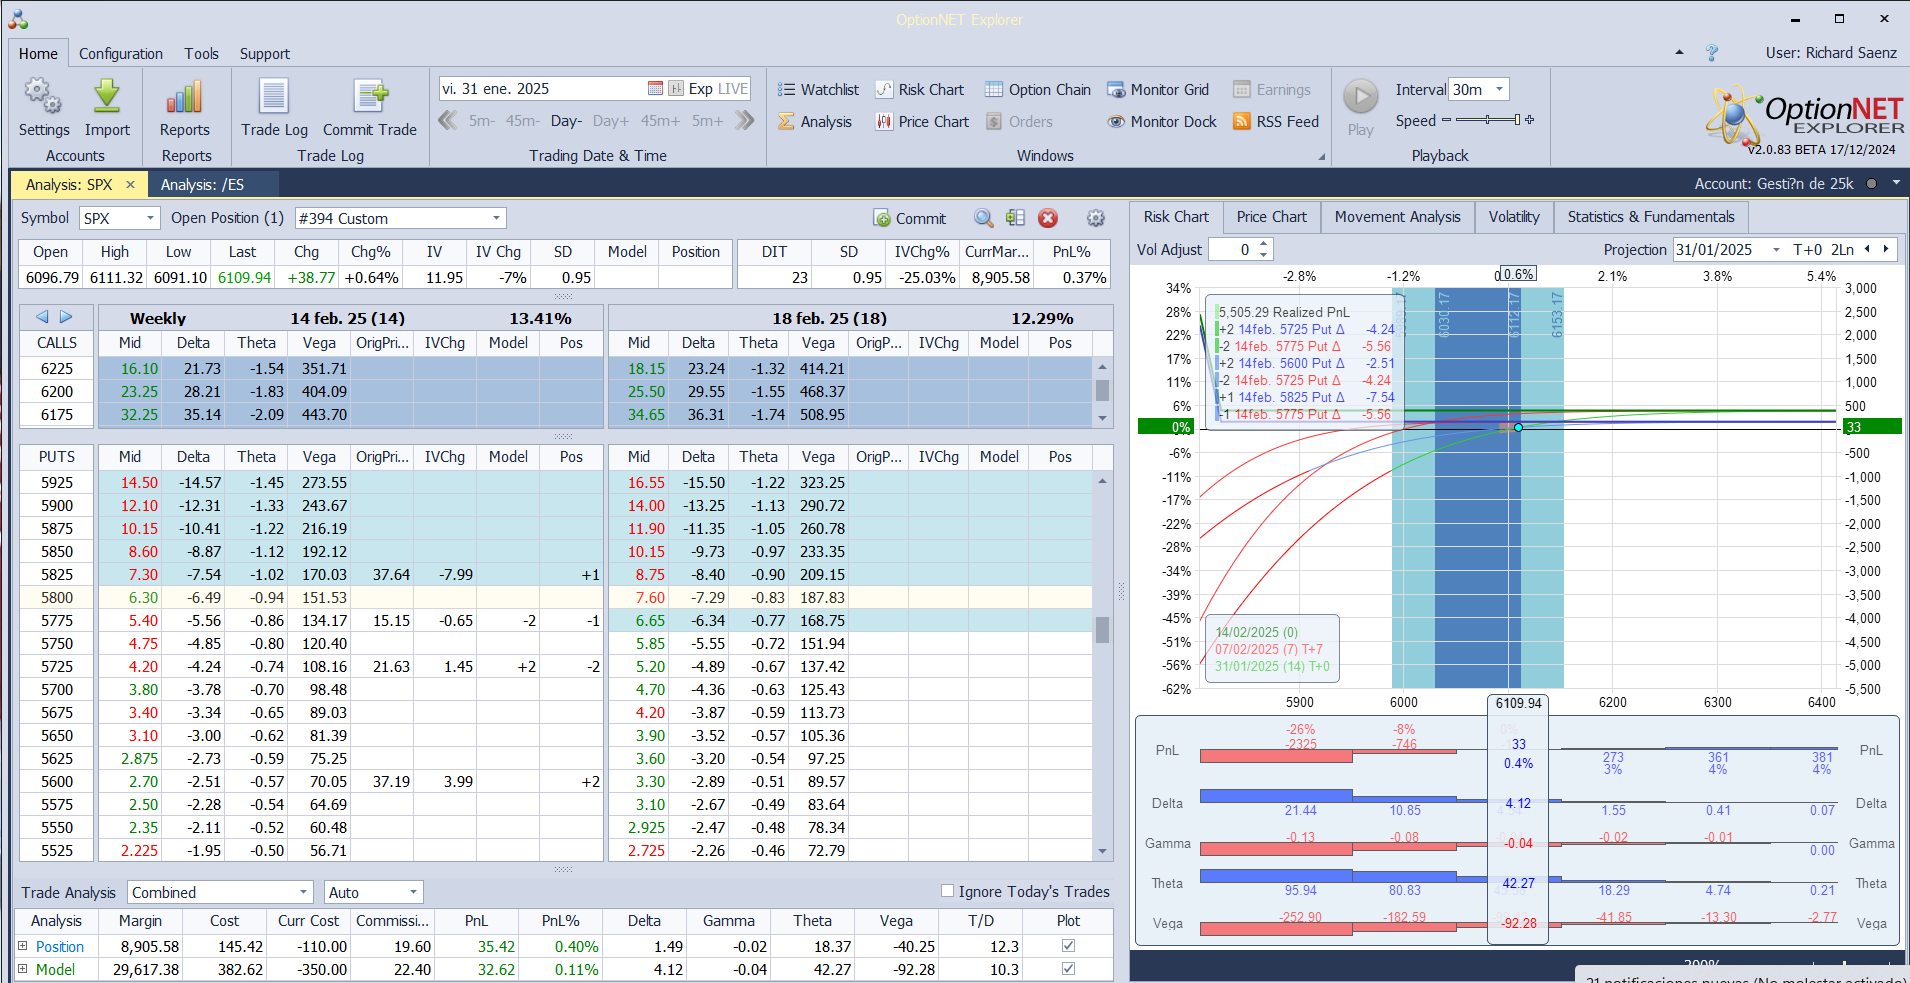Open the Projection date dropdown
The width and height of the screenshot is (1910, 983).
pyautogui.click(x=1776, y=250)
